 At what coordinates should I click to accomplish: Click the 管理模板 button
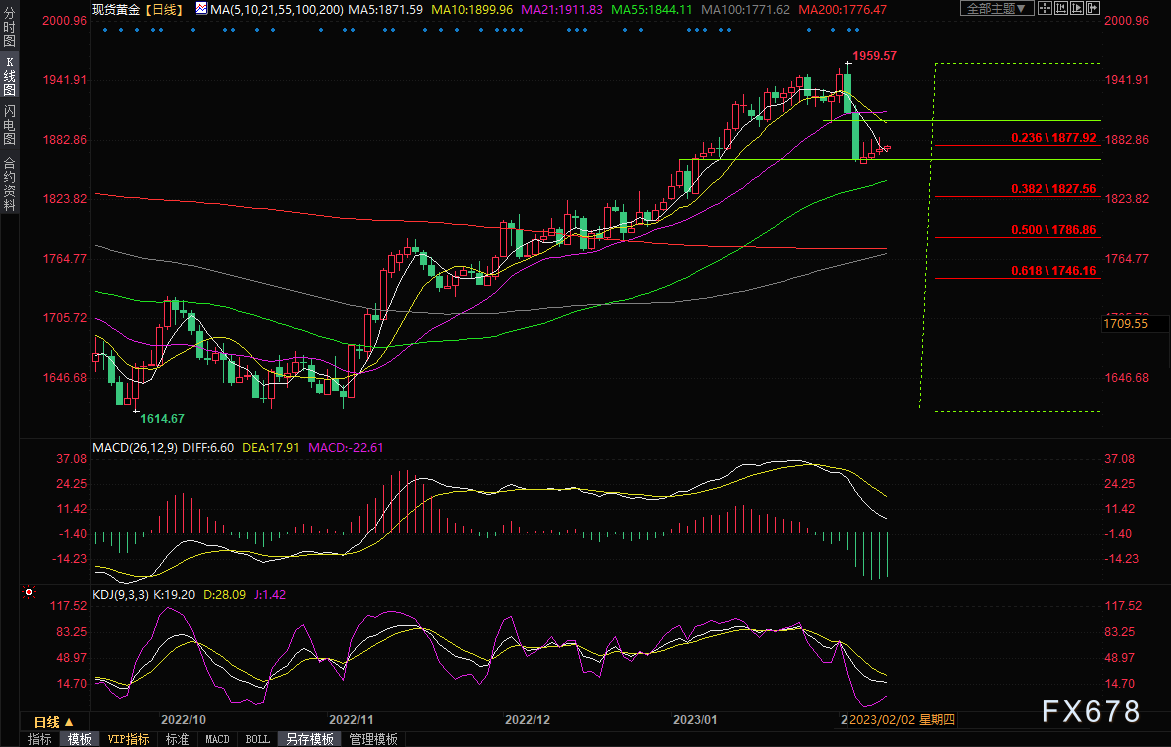373,739
